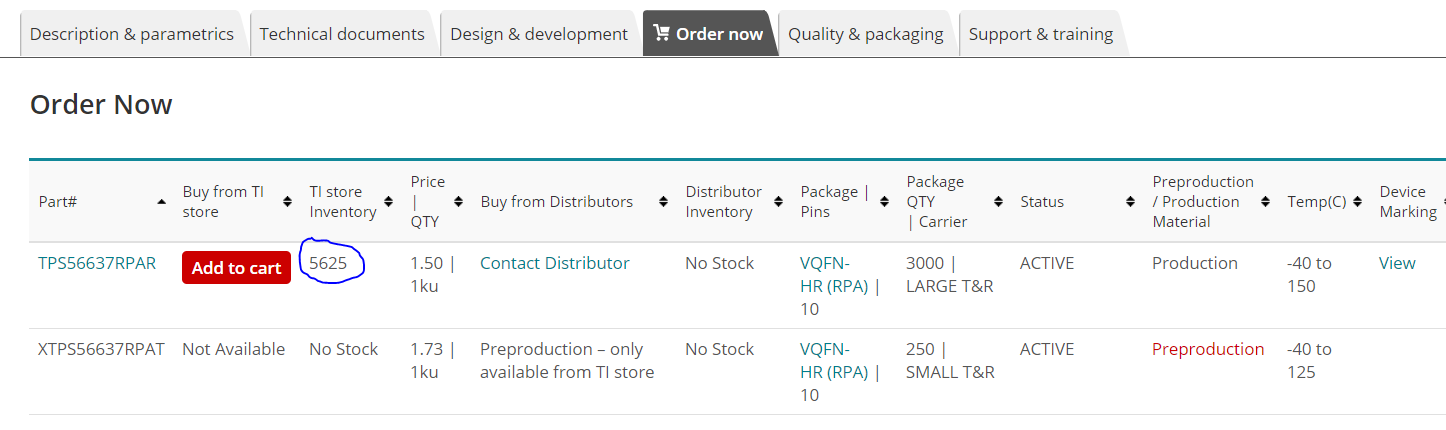1446x430 pixels.
Task: Sort by Buy from Distributors arrows
Action: tap(663, 202)
